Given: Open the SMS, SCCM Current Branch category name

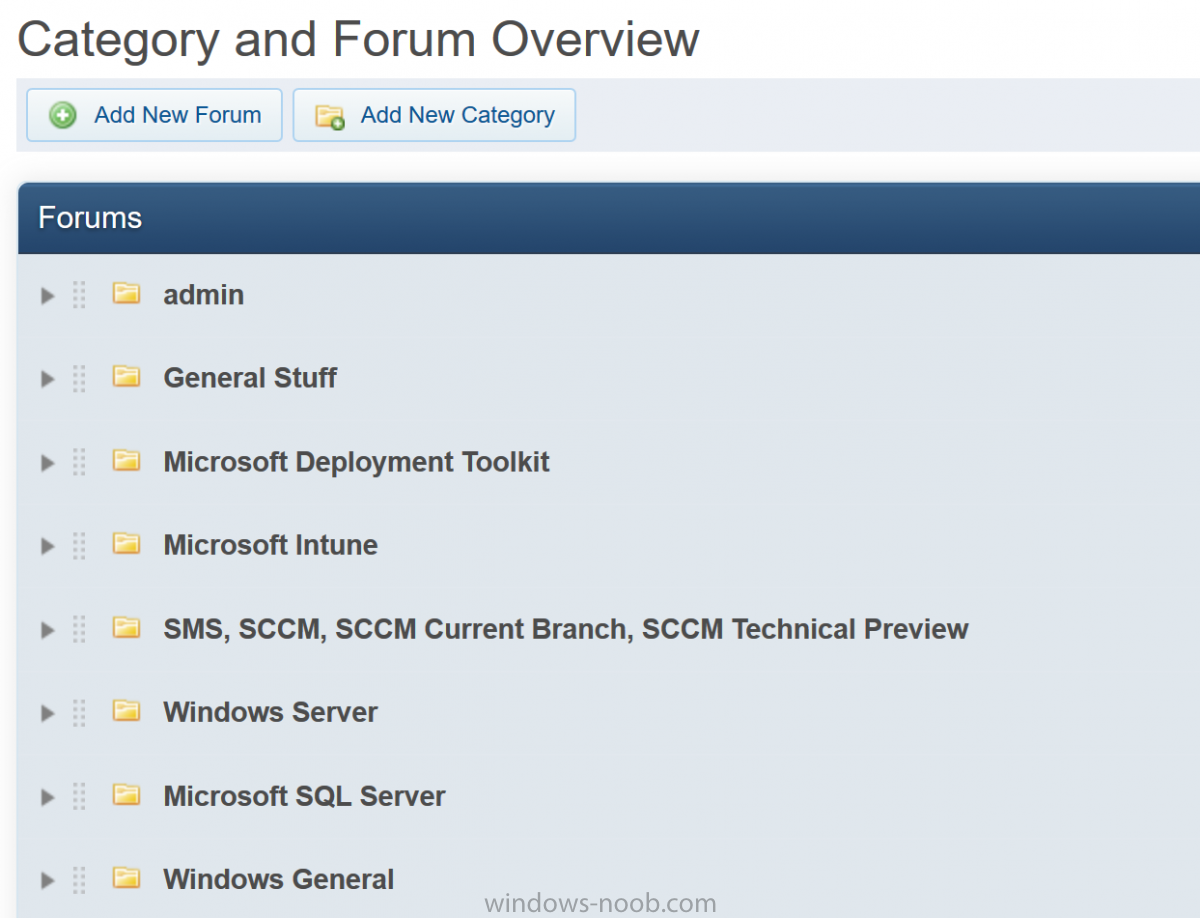Looking at the screenshot, I should (566, 629).
